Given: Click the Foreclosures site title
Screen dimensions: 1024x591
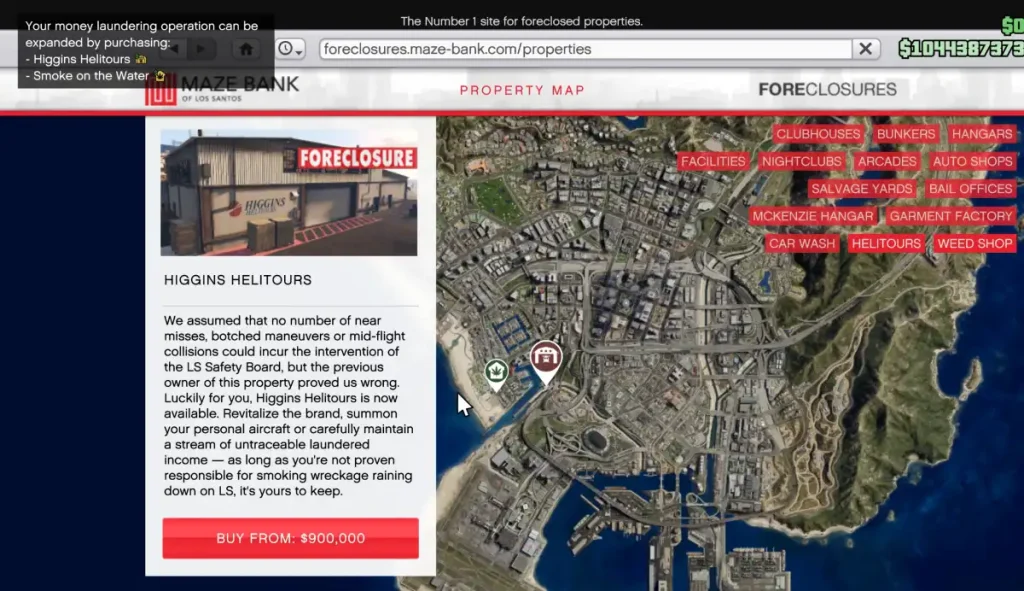Looking at the screenshot, I should tap(827, 89).
